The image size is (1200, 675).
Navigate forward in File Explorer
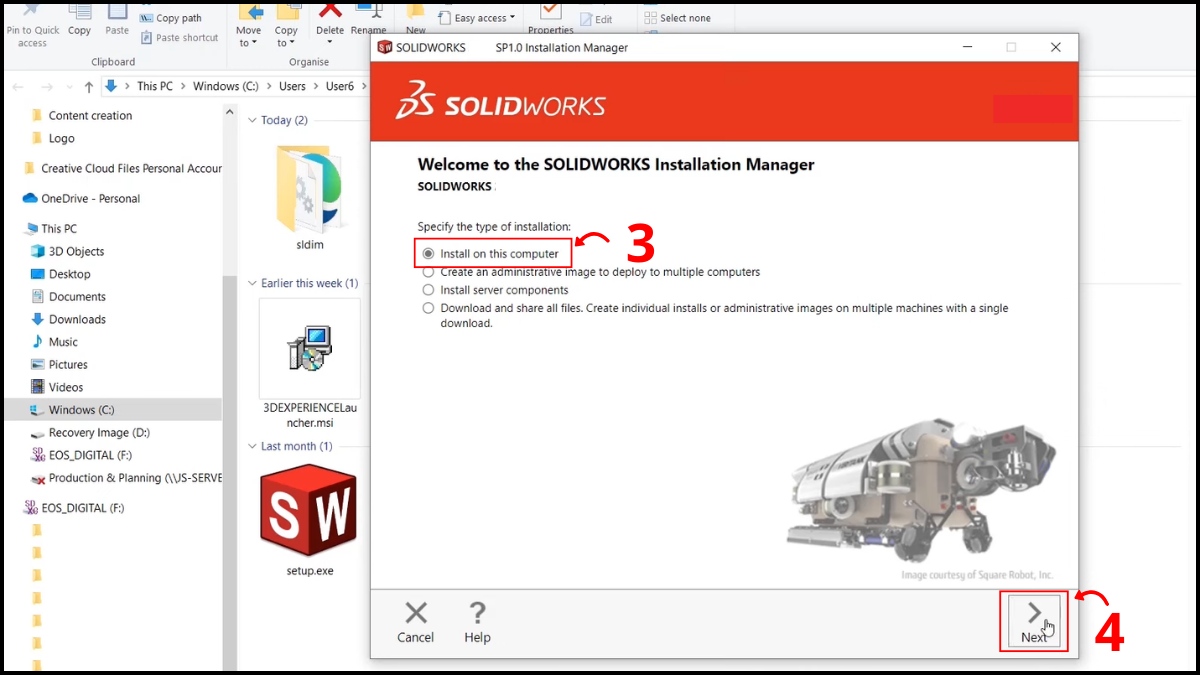tap(45, 87)
